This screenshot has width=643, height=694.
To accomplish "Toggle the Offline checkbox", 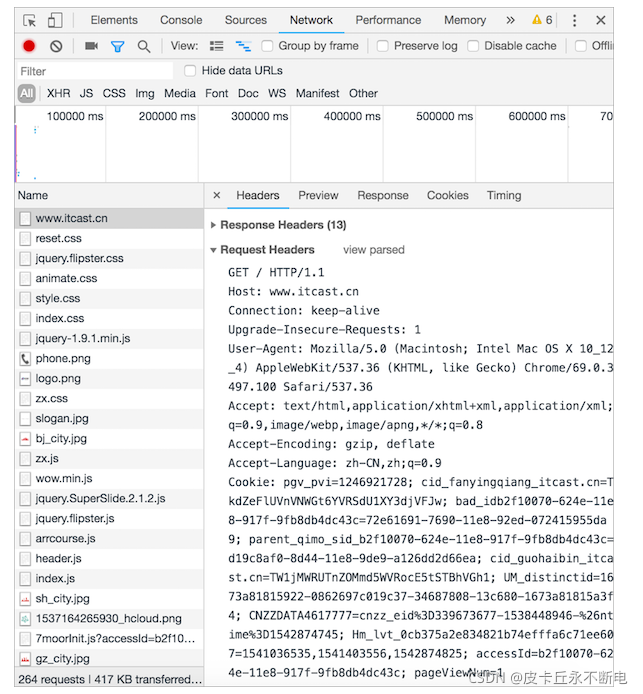I will pyautogui.click(x=580, y=46).
